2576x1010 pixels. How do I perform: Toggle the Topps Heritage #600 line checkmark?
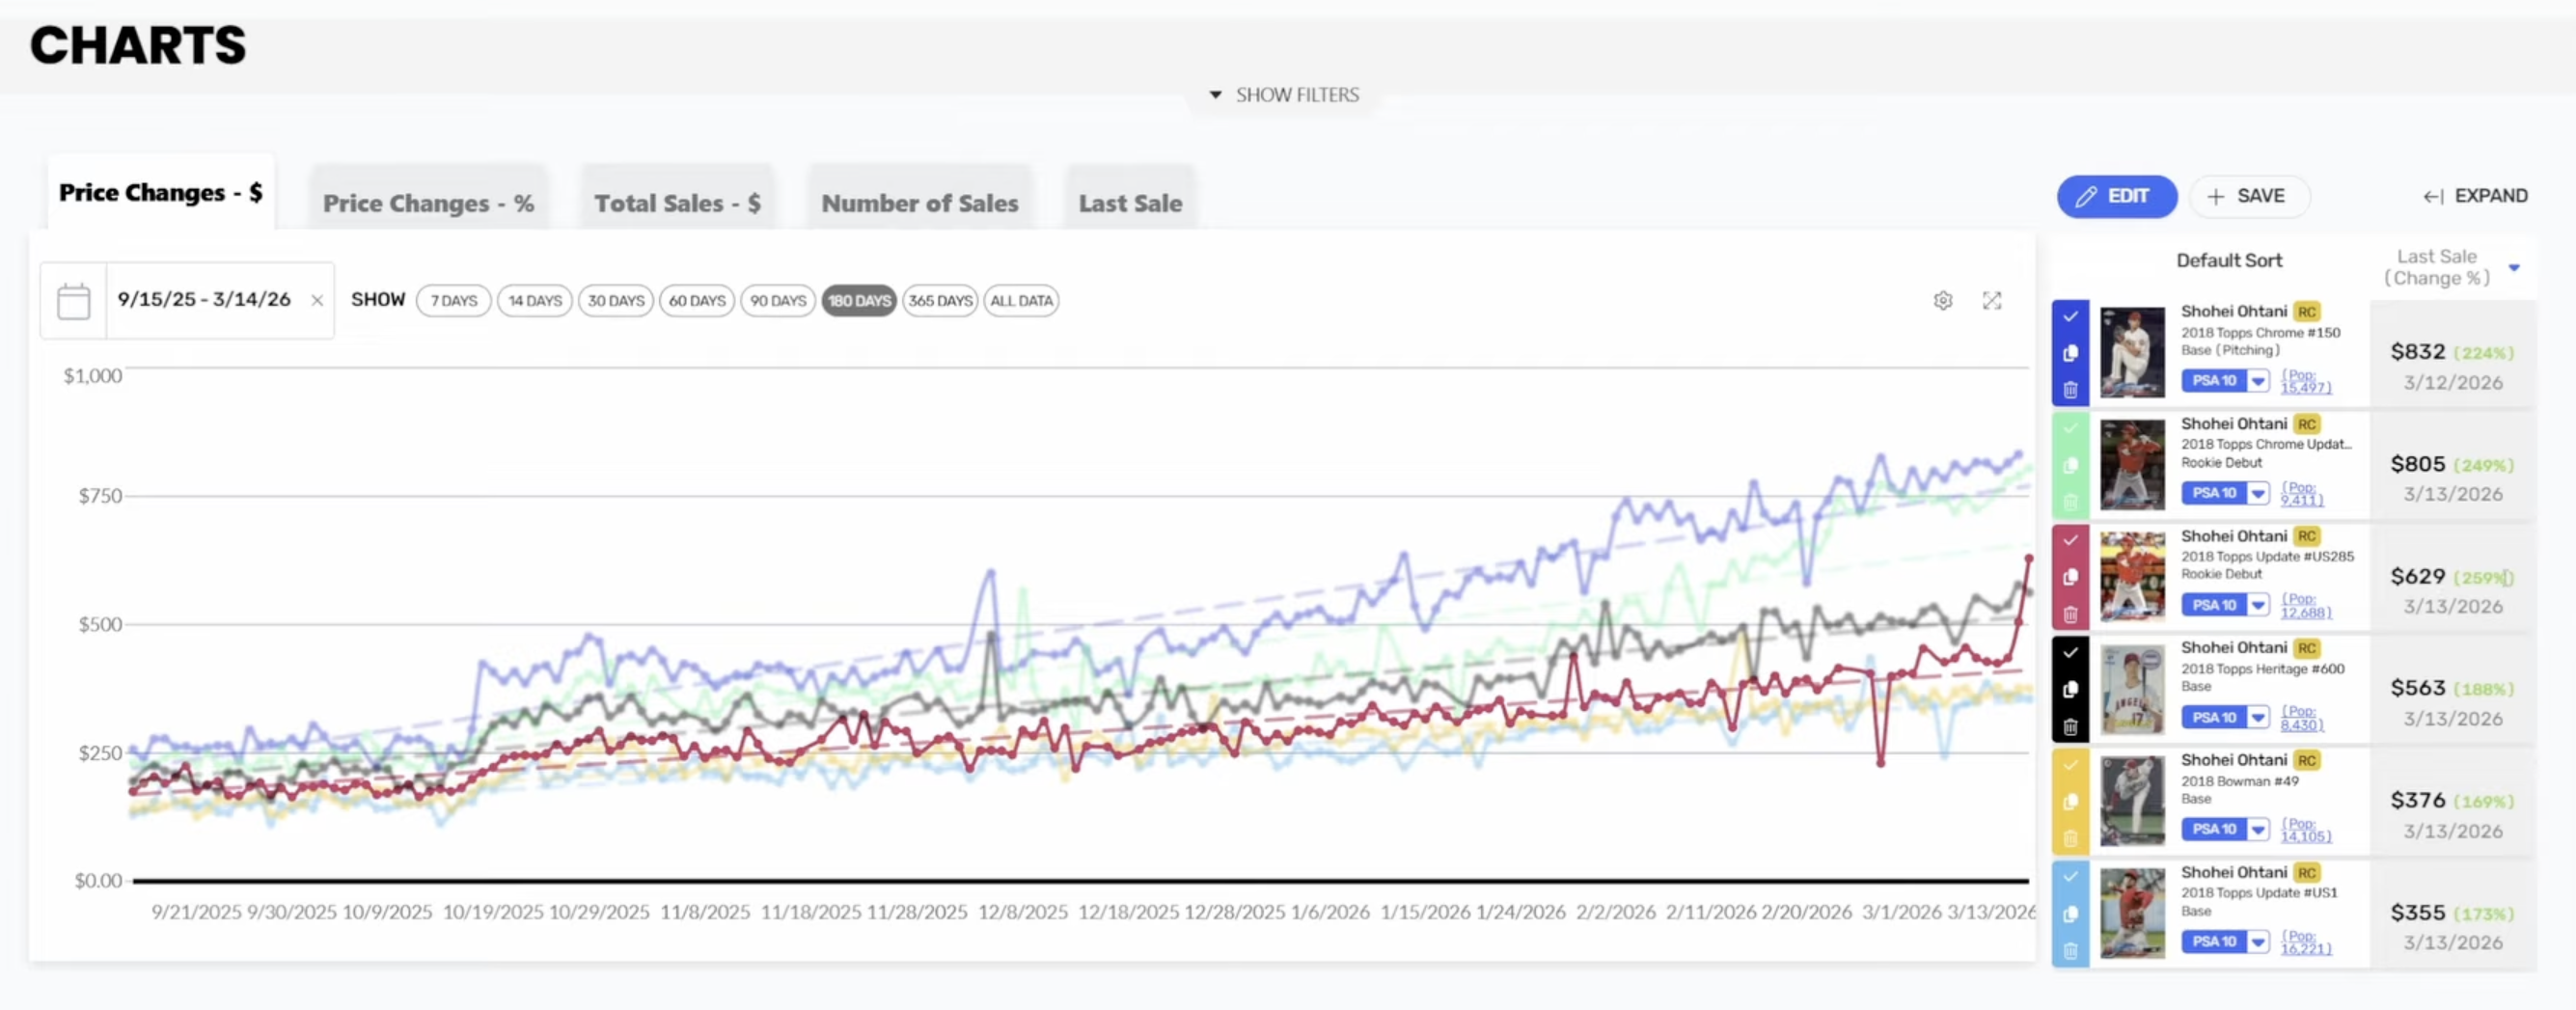point(2070,652)
